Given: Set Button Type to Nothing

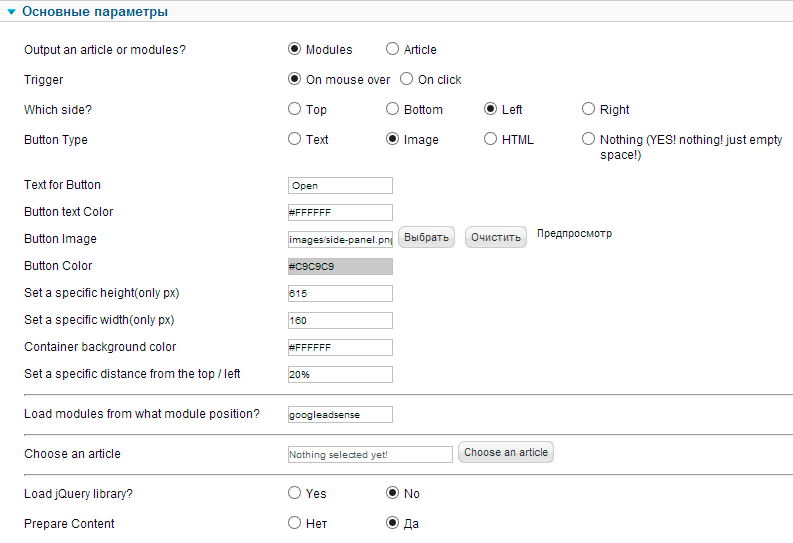Looking at the screenshot, I should pos(588,139).
